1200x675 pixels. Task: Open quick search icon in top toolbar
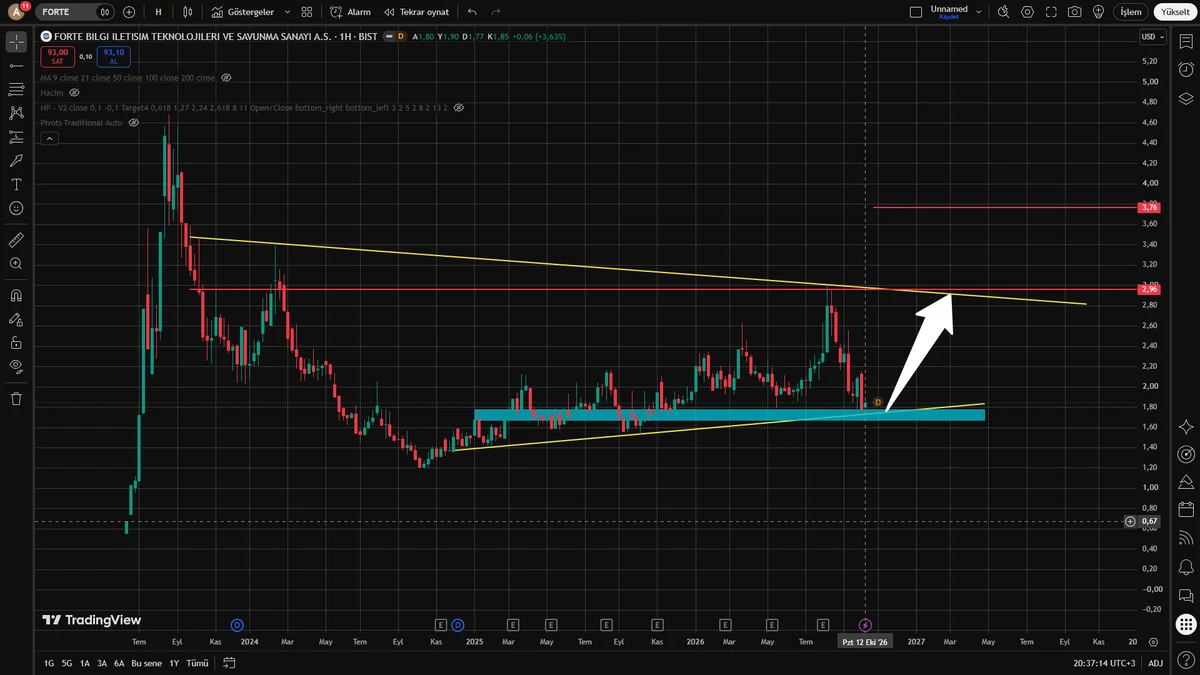(1003, 12)
